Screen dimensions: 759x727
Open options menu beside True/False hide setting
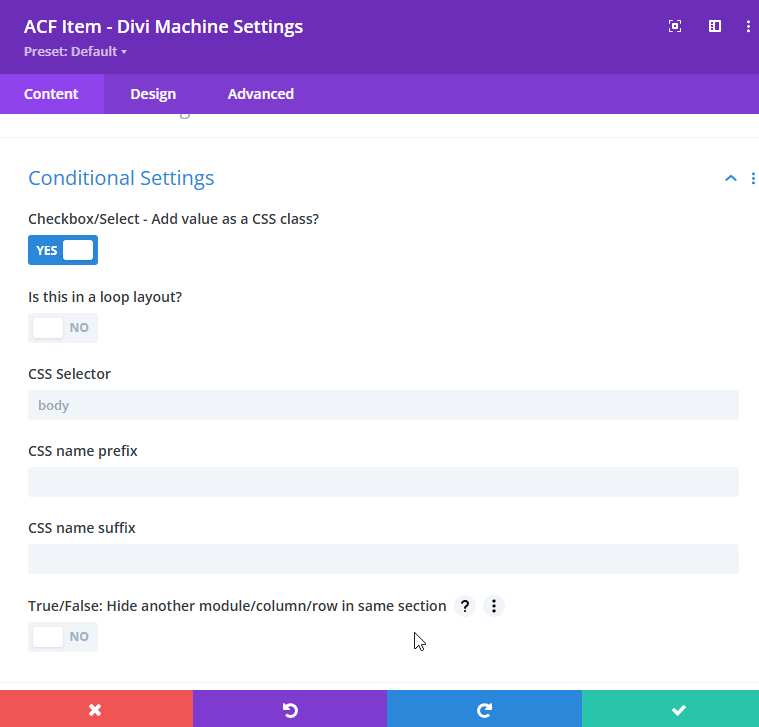pos(494,606)
